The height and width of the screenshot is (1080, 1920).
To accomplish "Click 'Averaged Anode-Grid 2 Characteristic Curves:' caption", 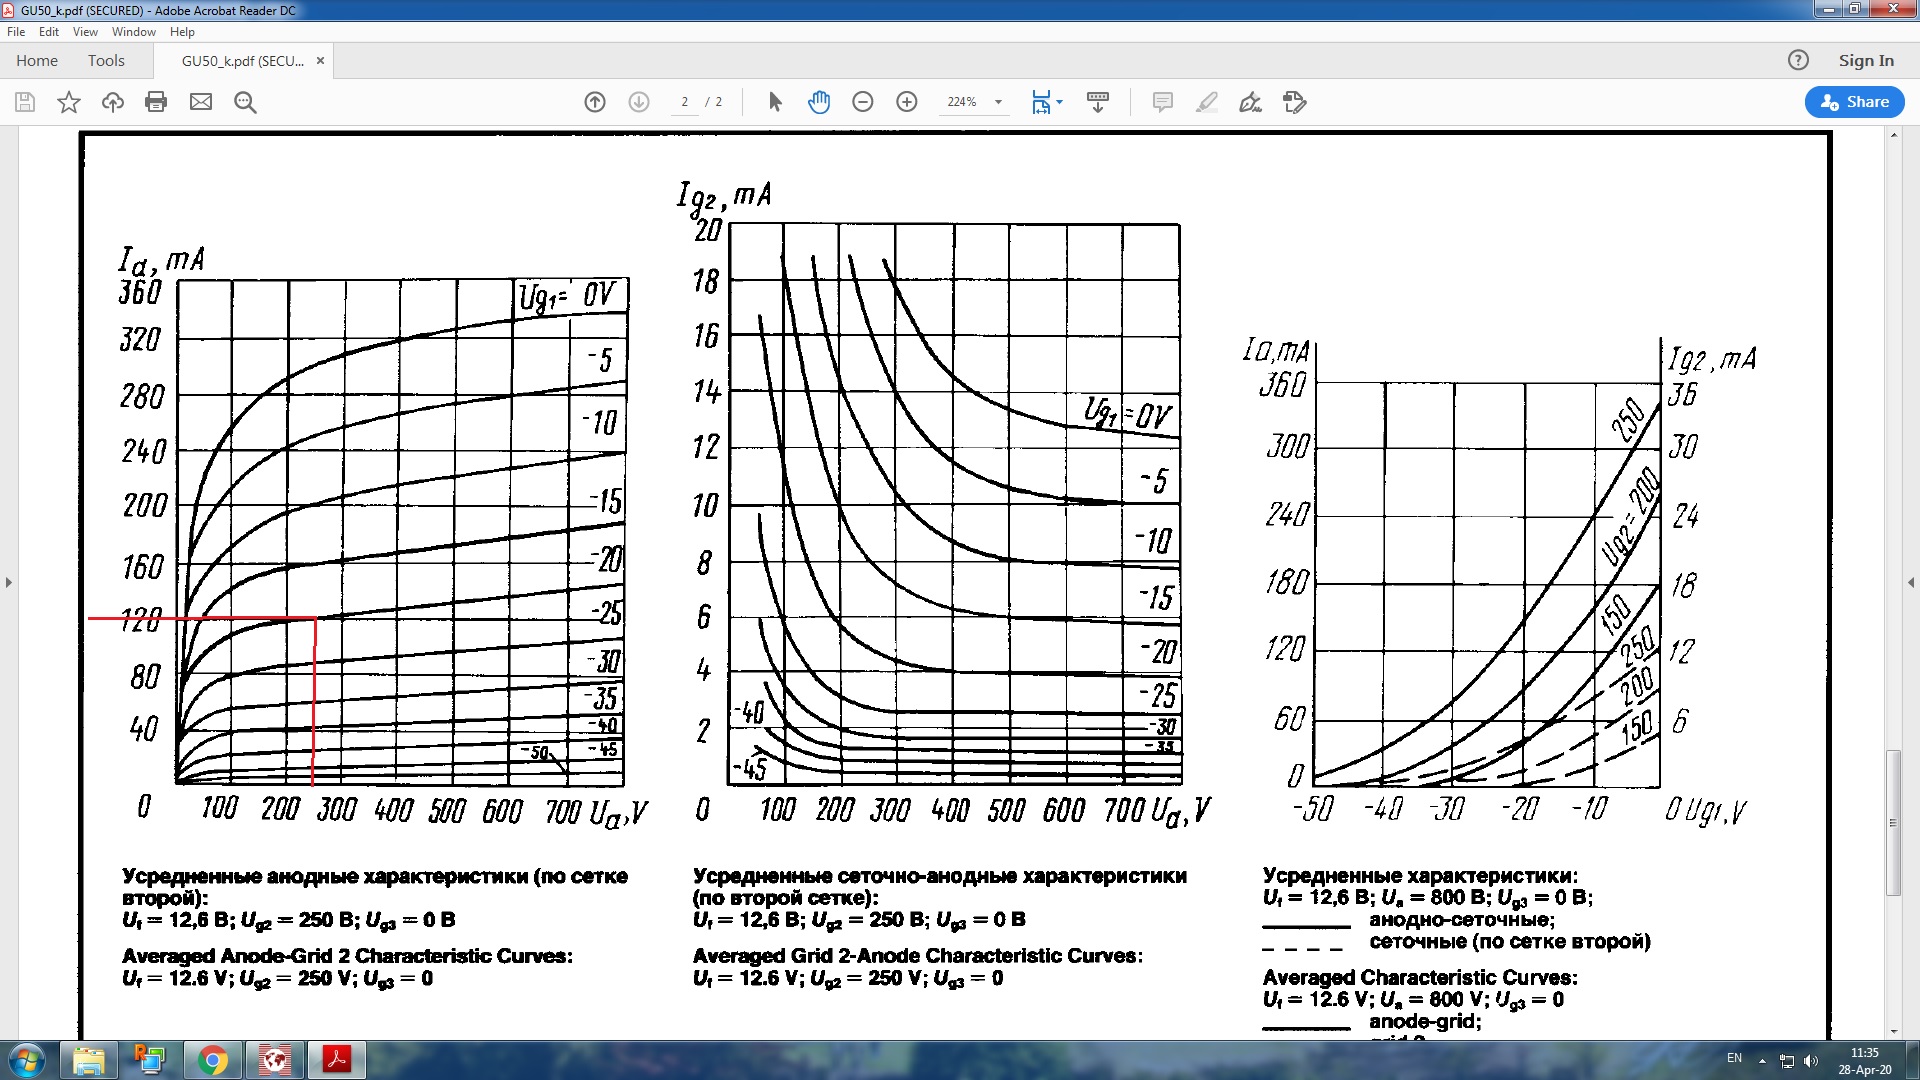I will (x=348, y=956).
